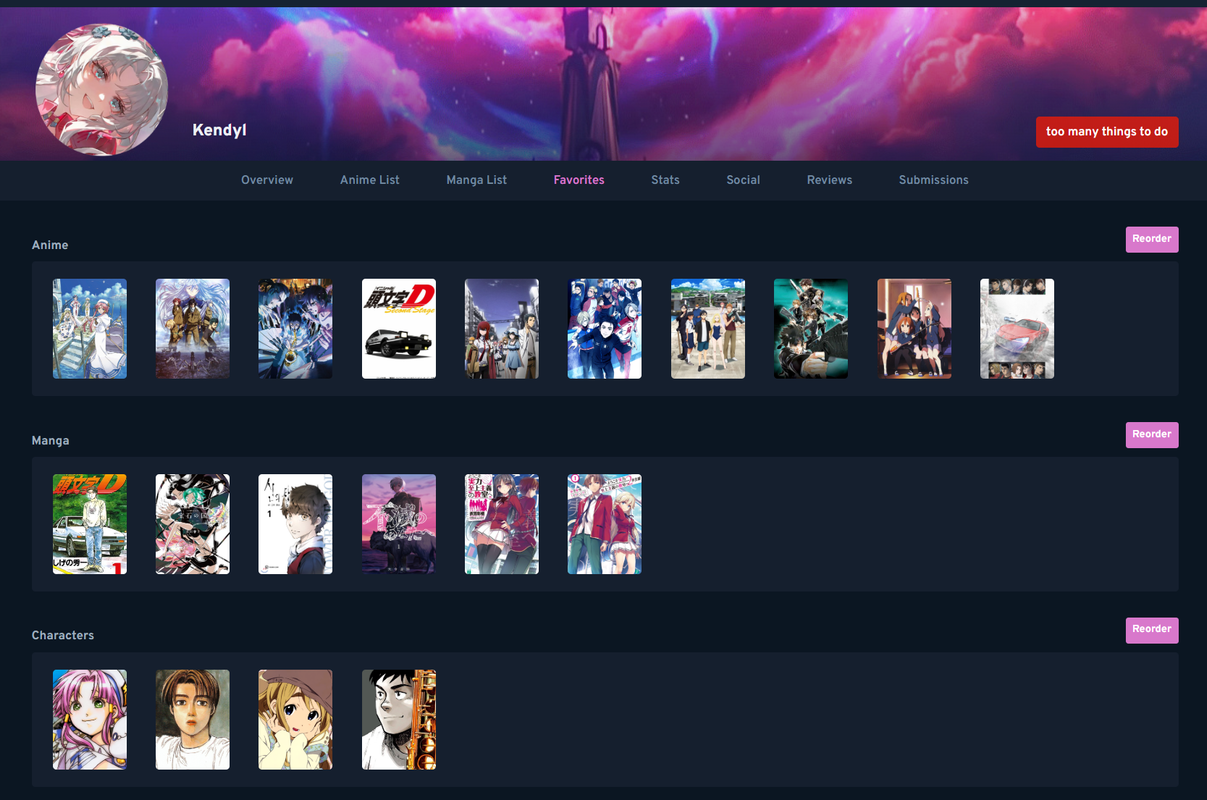Image resolution: width=1207 pixels, height=800 pixels.
Task: Open the light novel cover with black-haired girl in red uniform
Action: (x=502, y=524)
